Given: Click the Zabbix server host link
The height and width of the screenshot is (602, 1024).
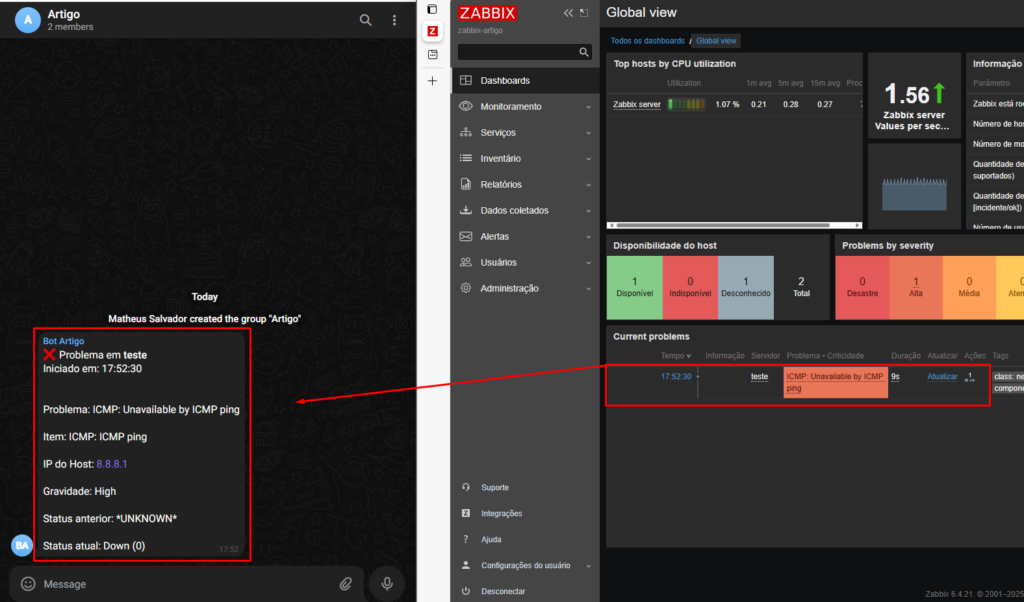Looking at the screenshot, I should 637,104.
